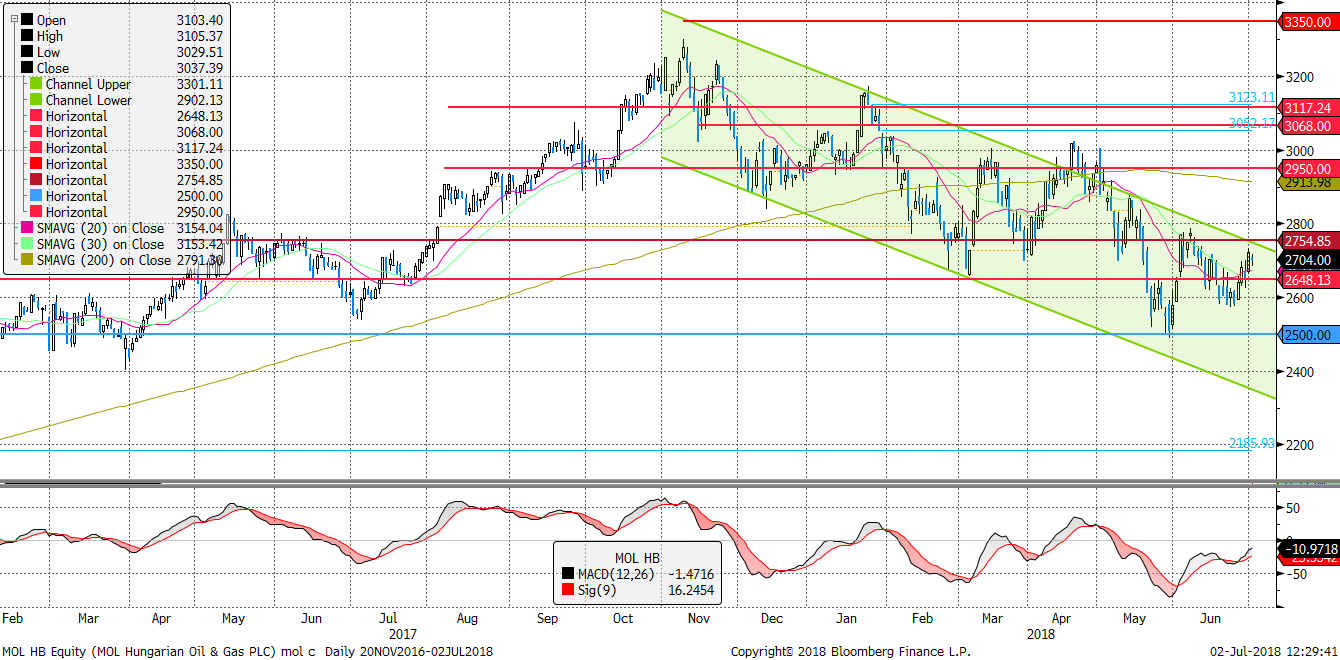This screenshot has height=660, width=1340.
Task: Click the olive 2913.98 axis tag
Action: click(x=1308, y=182)
